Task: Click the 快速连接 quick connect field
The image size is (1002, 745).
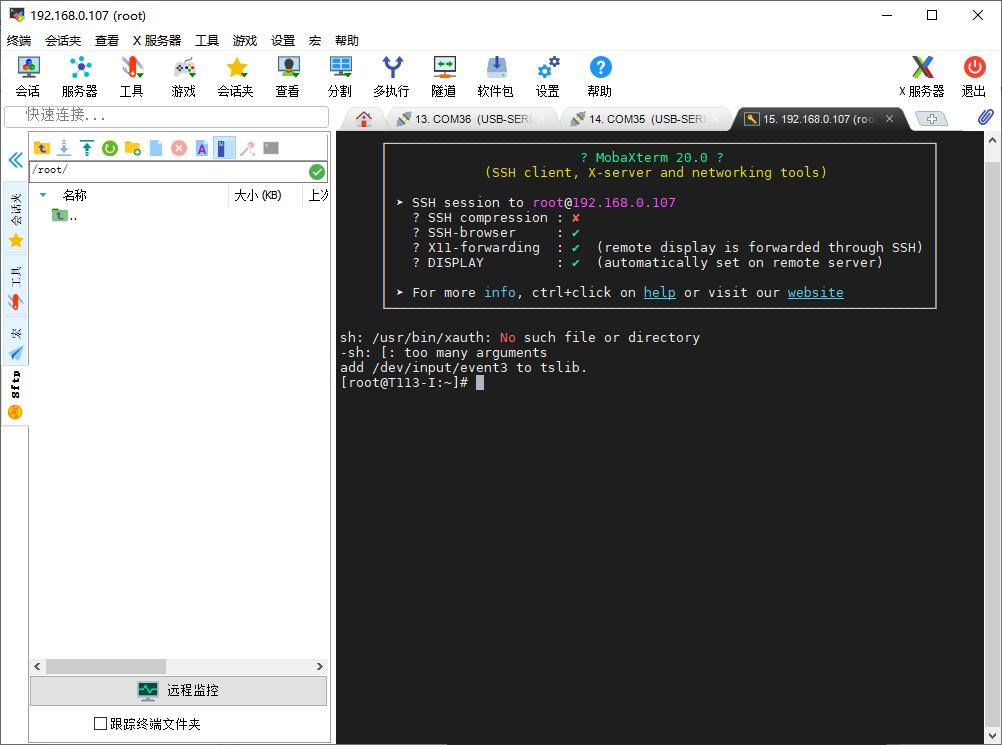Action: point(166,116)
